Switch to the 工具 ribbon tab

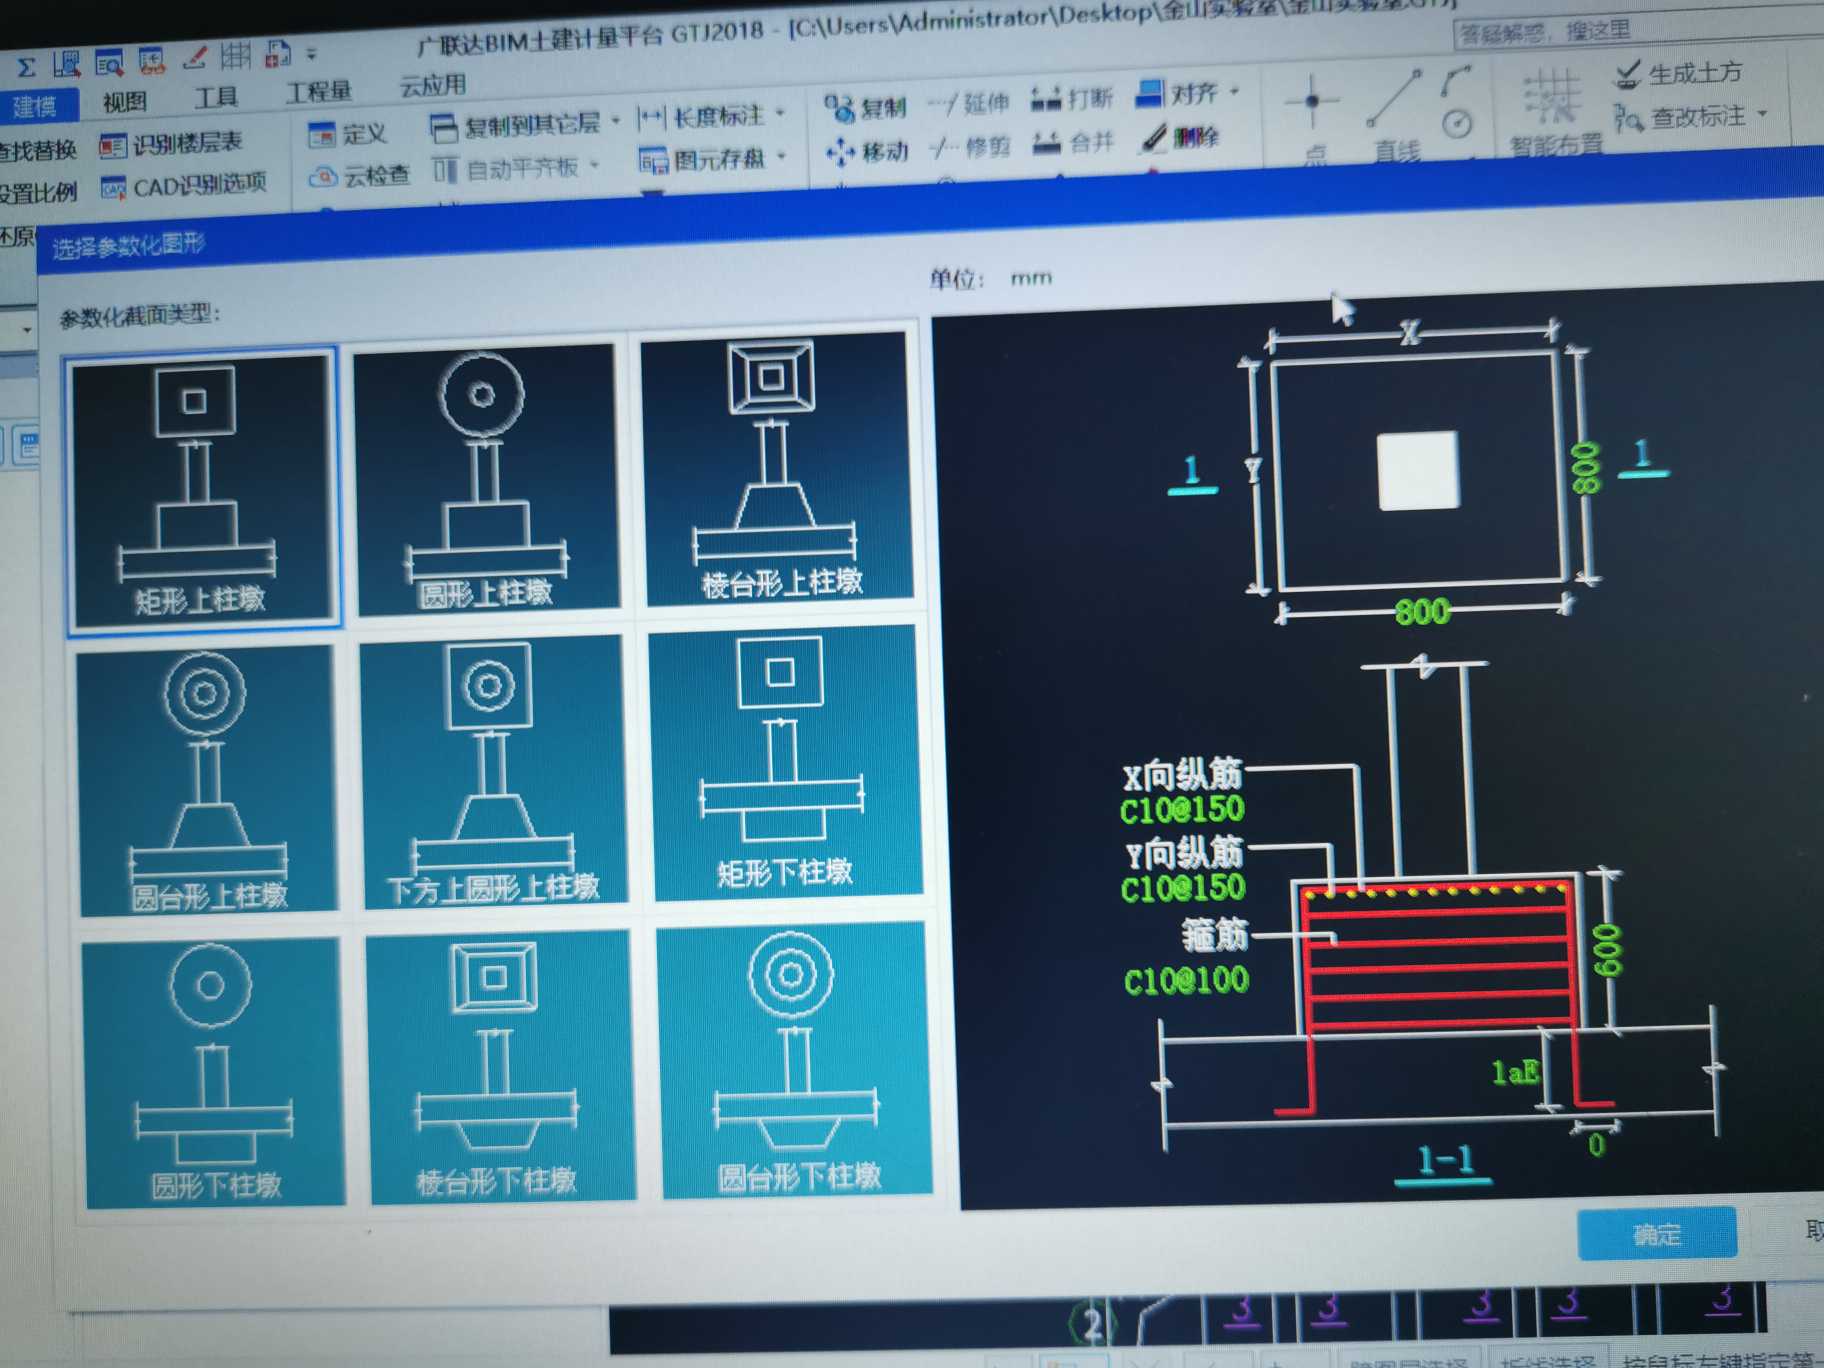[x=215, y=96]
